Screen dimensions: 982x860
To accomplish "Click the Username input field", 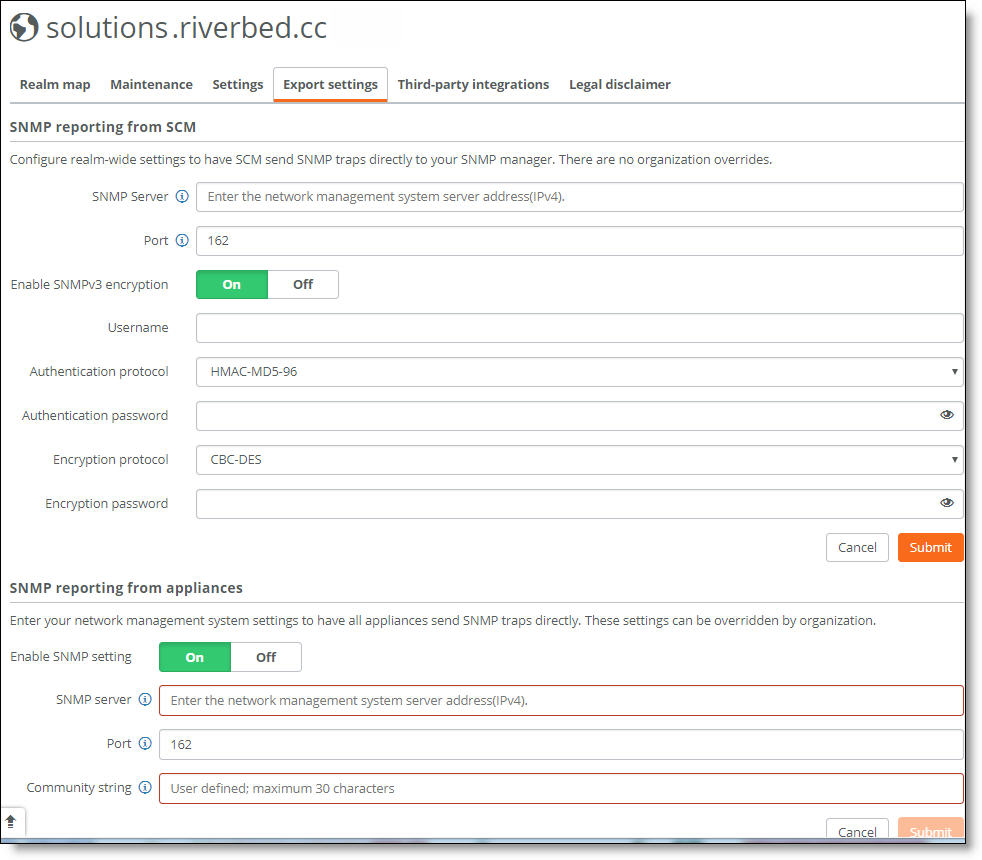I will pos(579,328).
